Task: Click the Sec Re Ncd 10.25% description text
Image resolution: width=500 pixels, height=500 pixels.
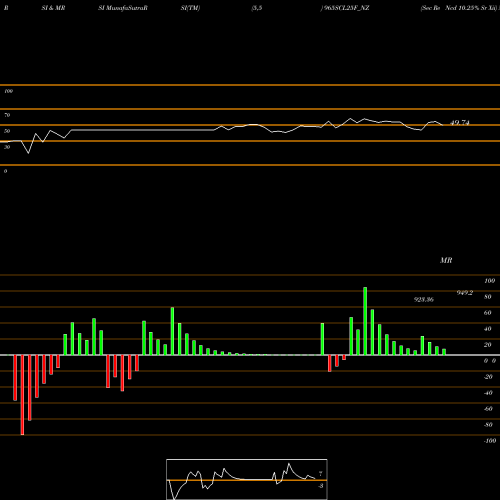Action: [459, 8]
